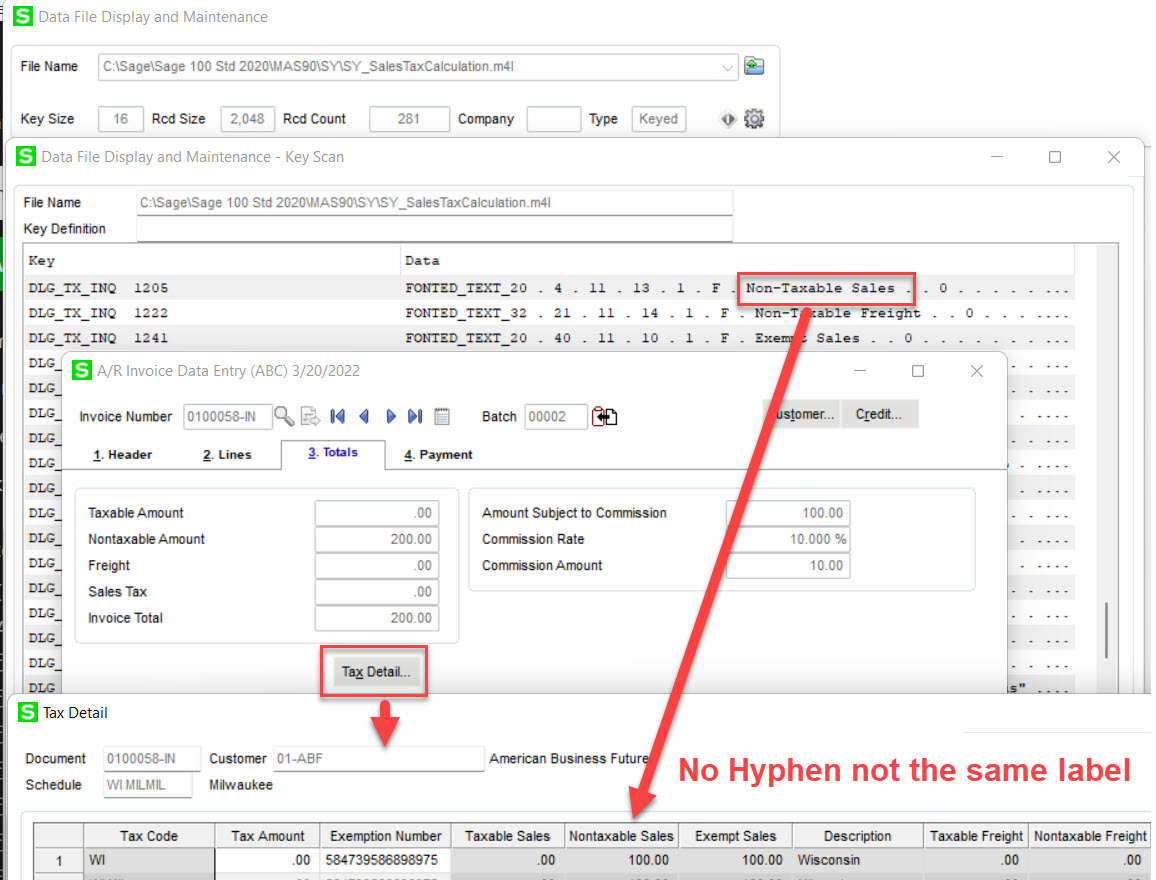1156x880 pixels.
Task: Click the Nontaxable Amount field showing 200.00
Action: pos(377,539)
